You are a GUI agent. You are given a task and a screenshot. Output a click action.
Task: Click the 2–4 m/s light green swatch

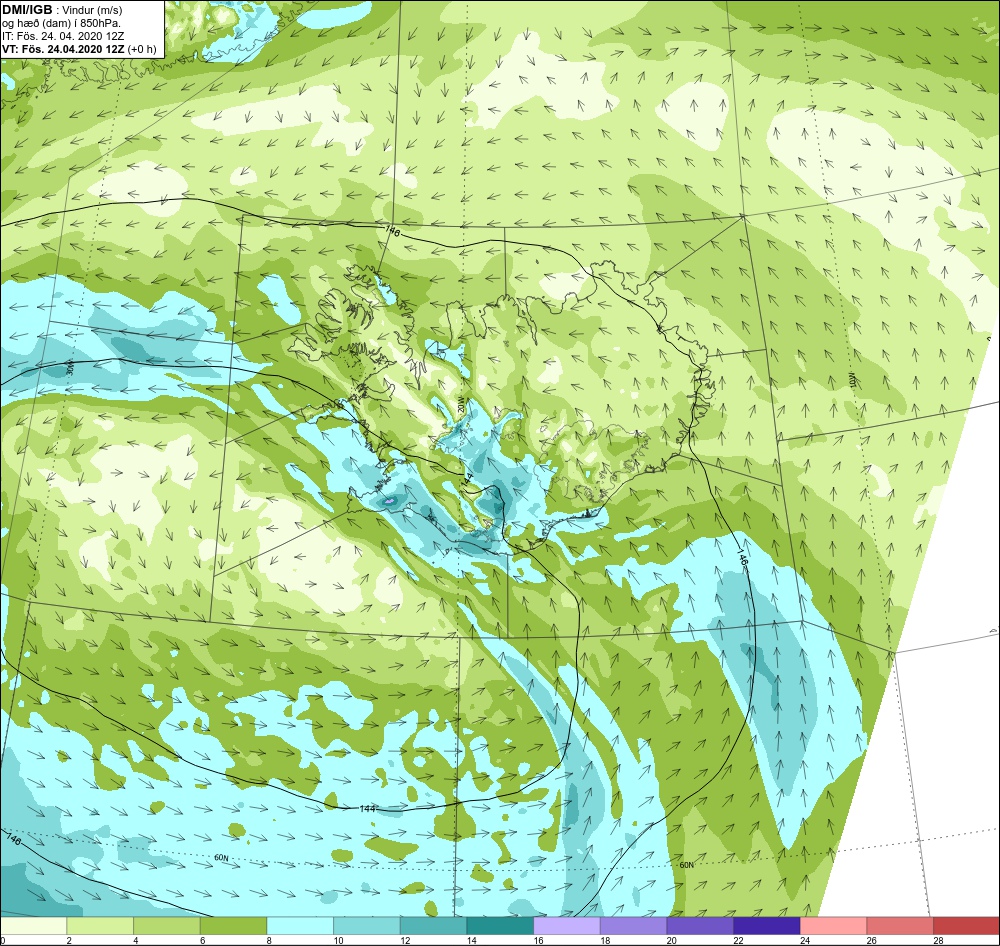coord(100,926)
